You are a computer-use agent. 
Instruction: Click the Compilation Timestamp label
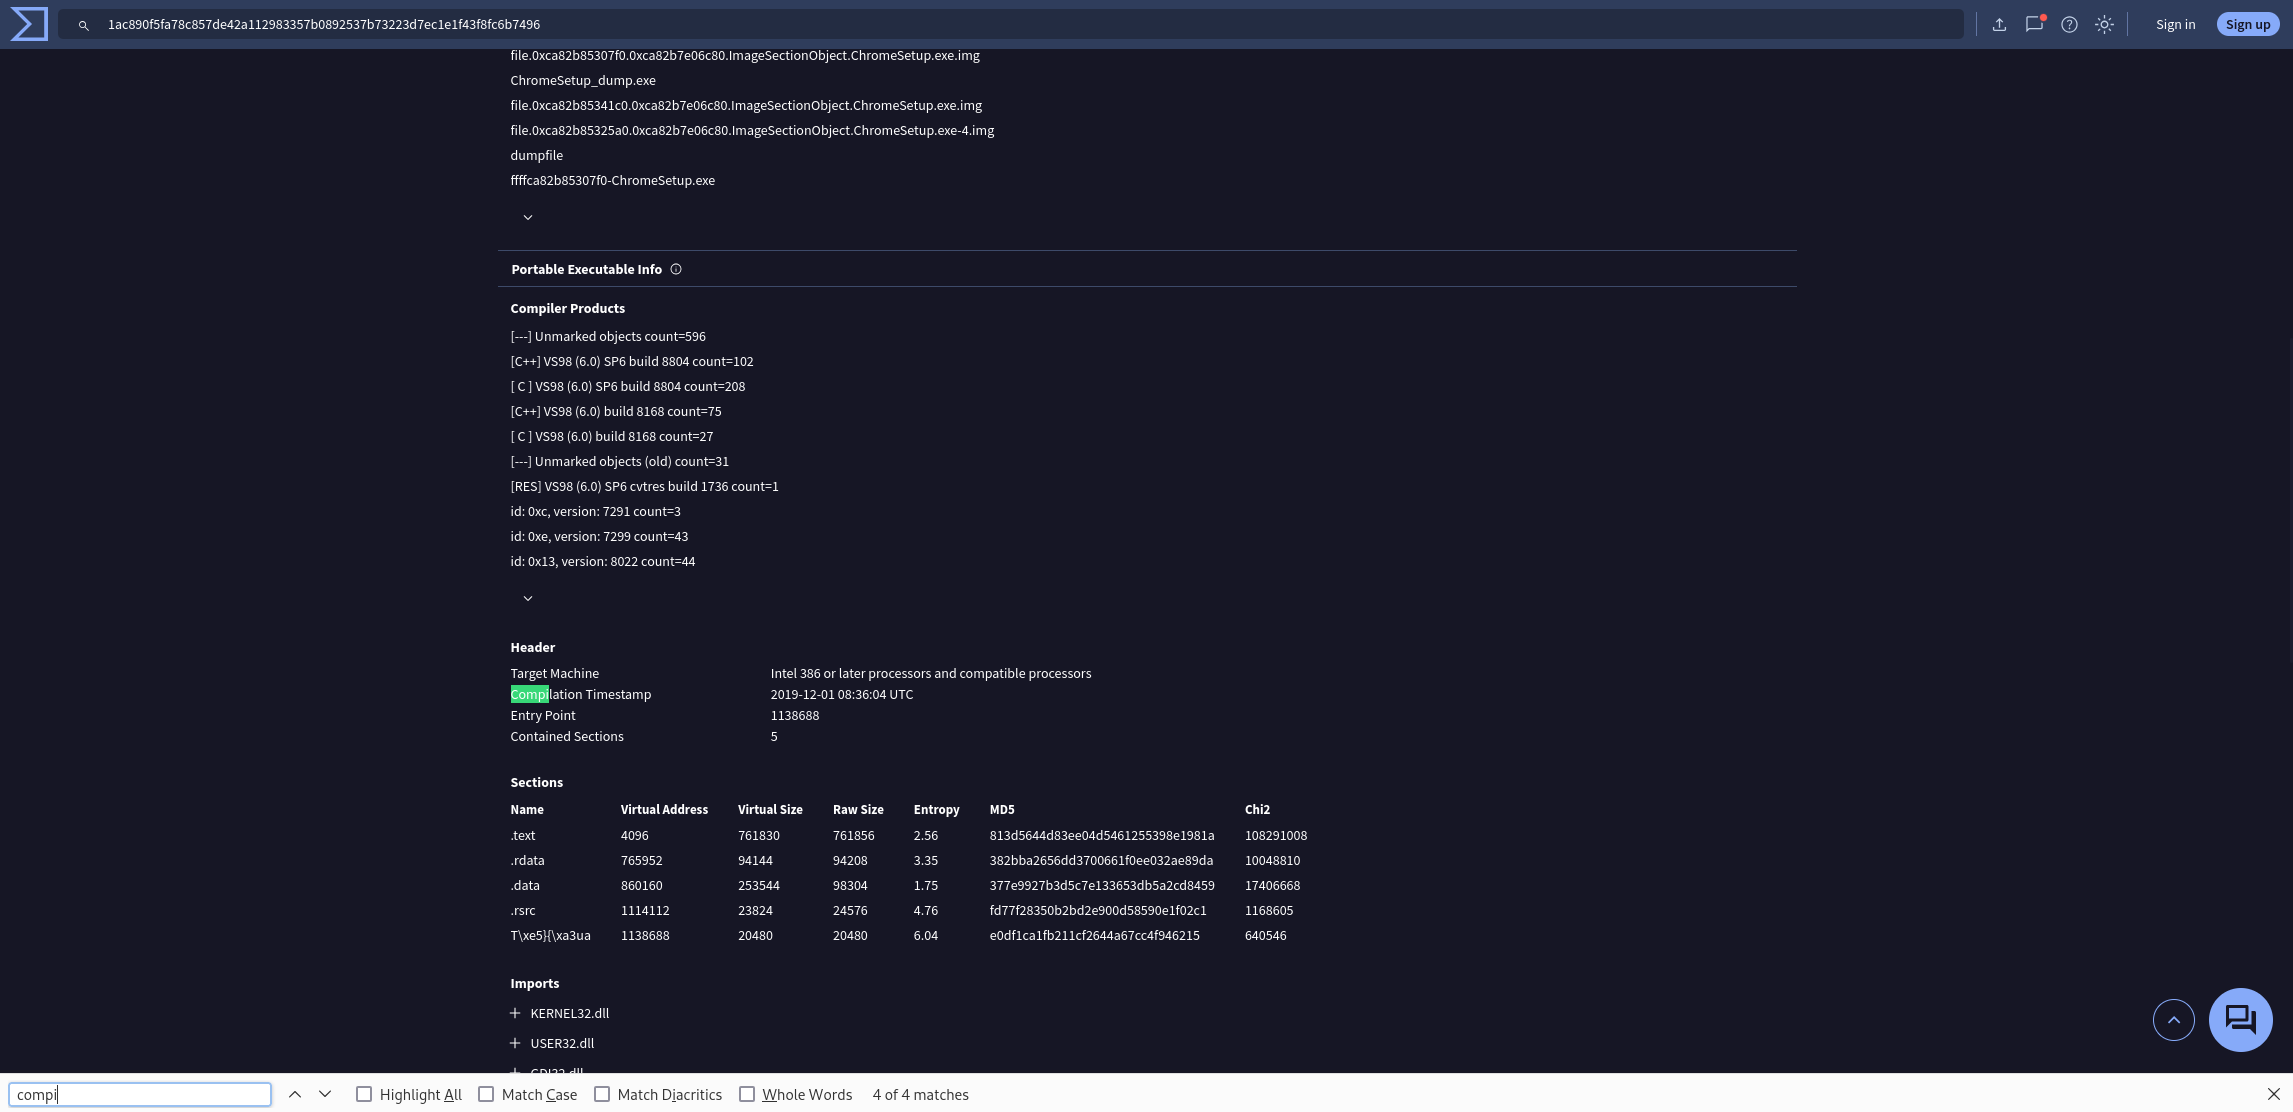(581, 694)
